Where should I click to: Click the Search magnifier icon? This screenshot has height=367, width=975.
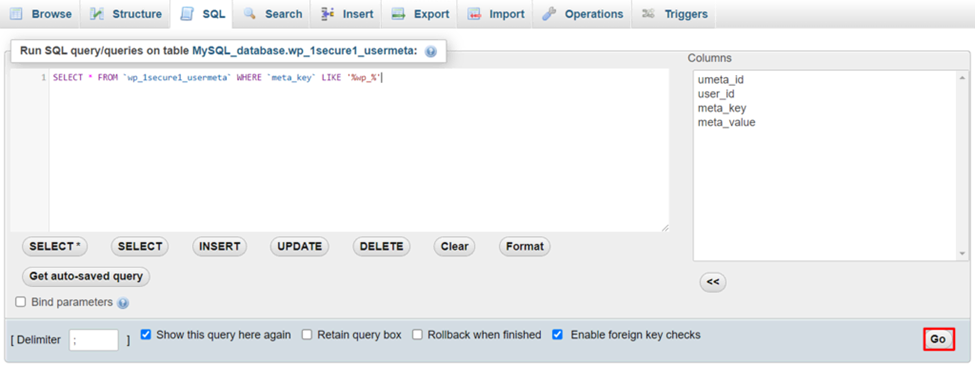click(x=250, y=14)
